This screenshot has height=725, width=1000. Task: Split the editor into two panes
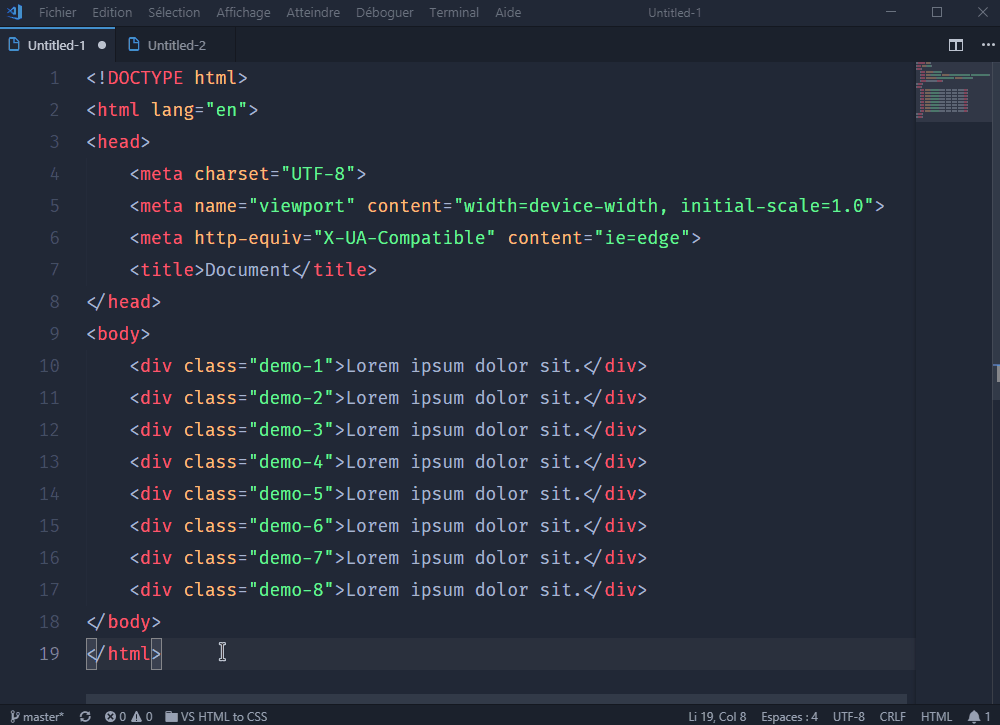pos(955,45)
